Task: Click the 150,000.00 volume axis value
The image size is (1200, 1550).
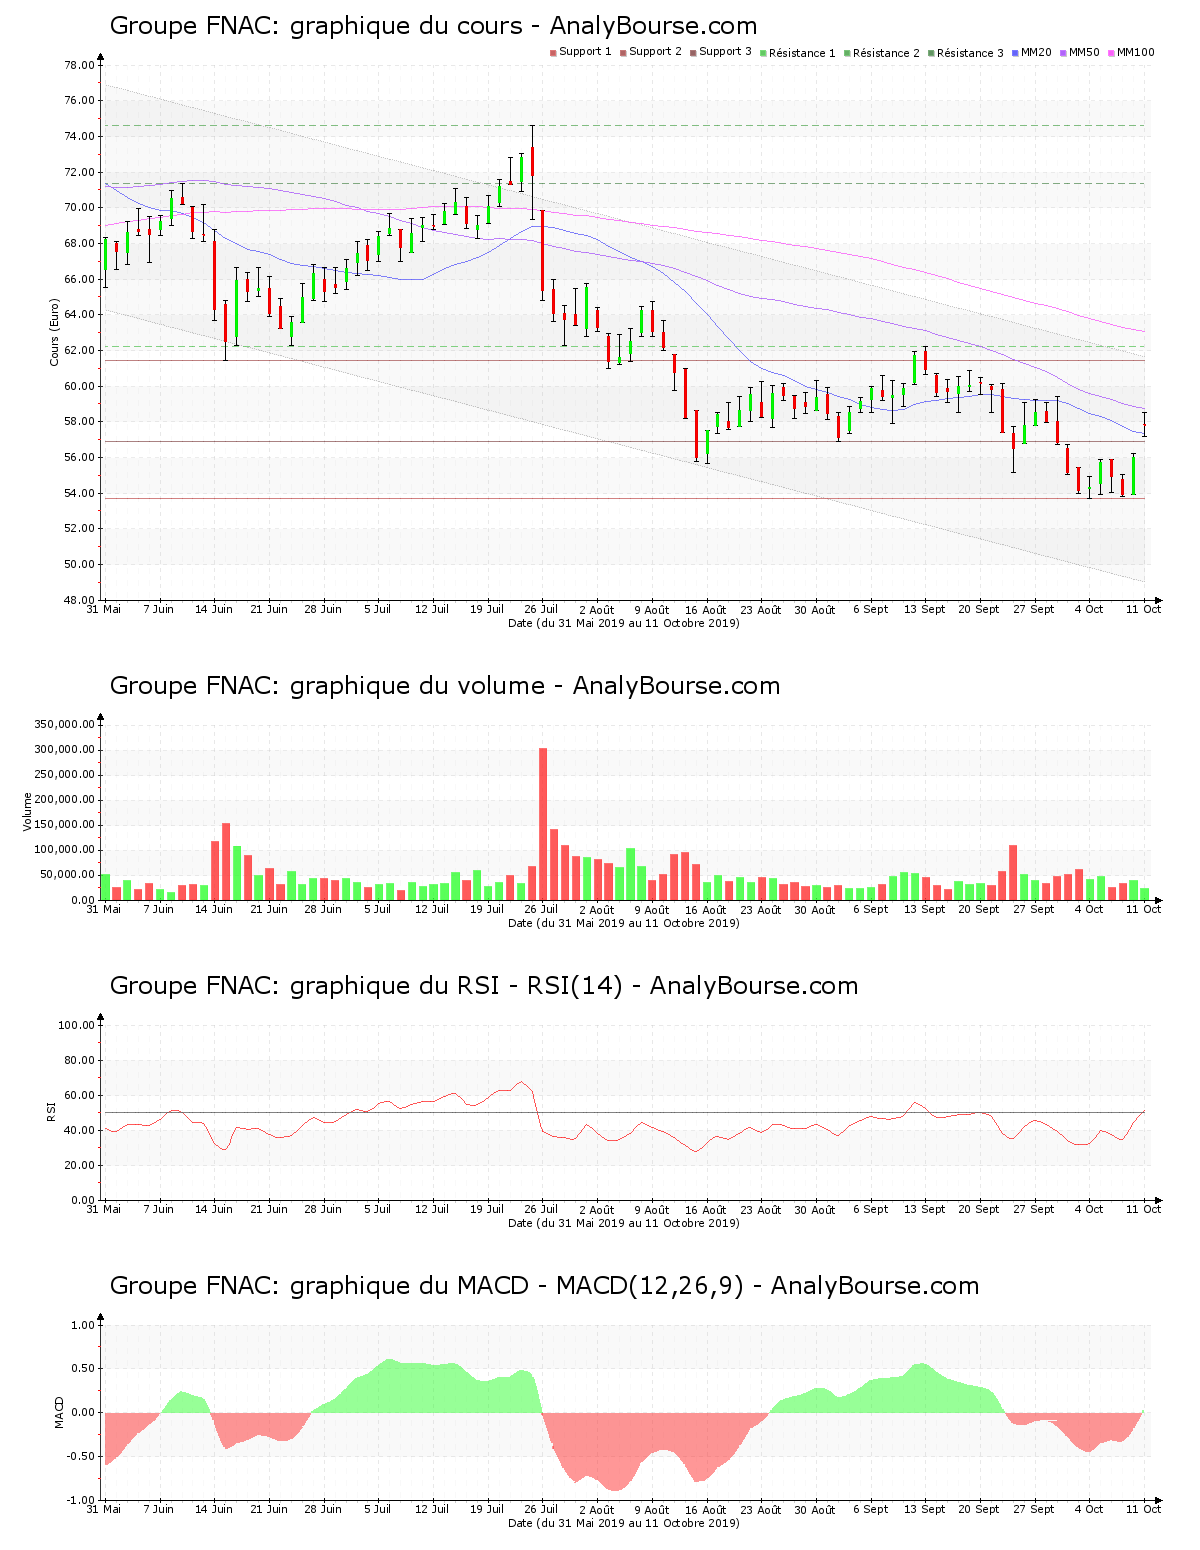Action: [x=64, y=825]
